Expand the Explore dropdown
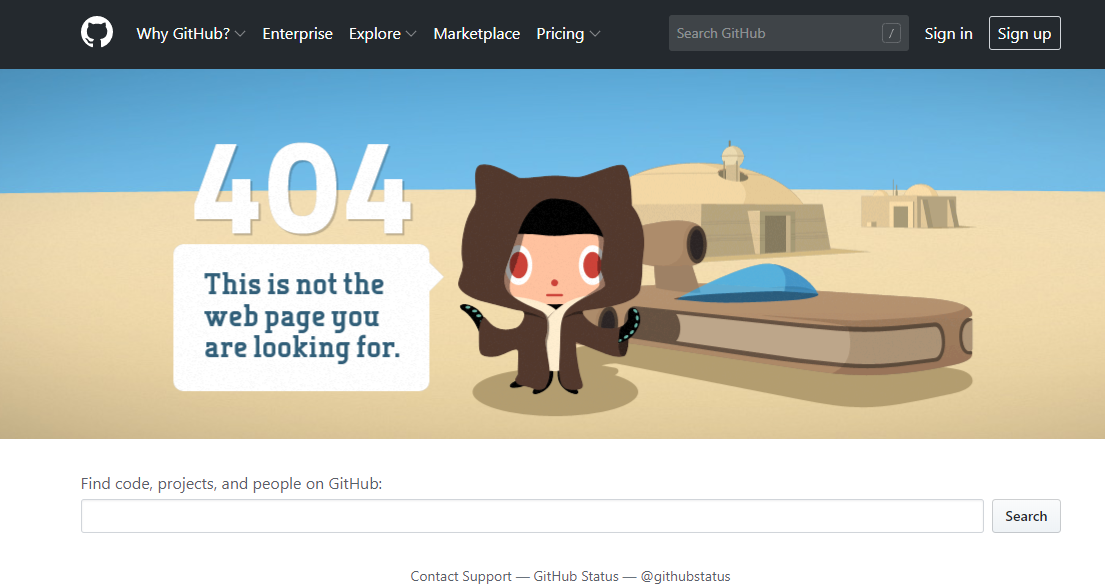 tap(383, 34)
